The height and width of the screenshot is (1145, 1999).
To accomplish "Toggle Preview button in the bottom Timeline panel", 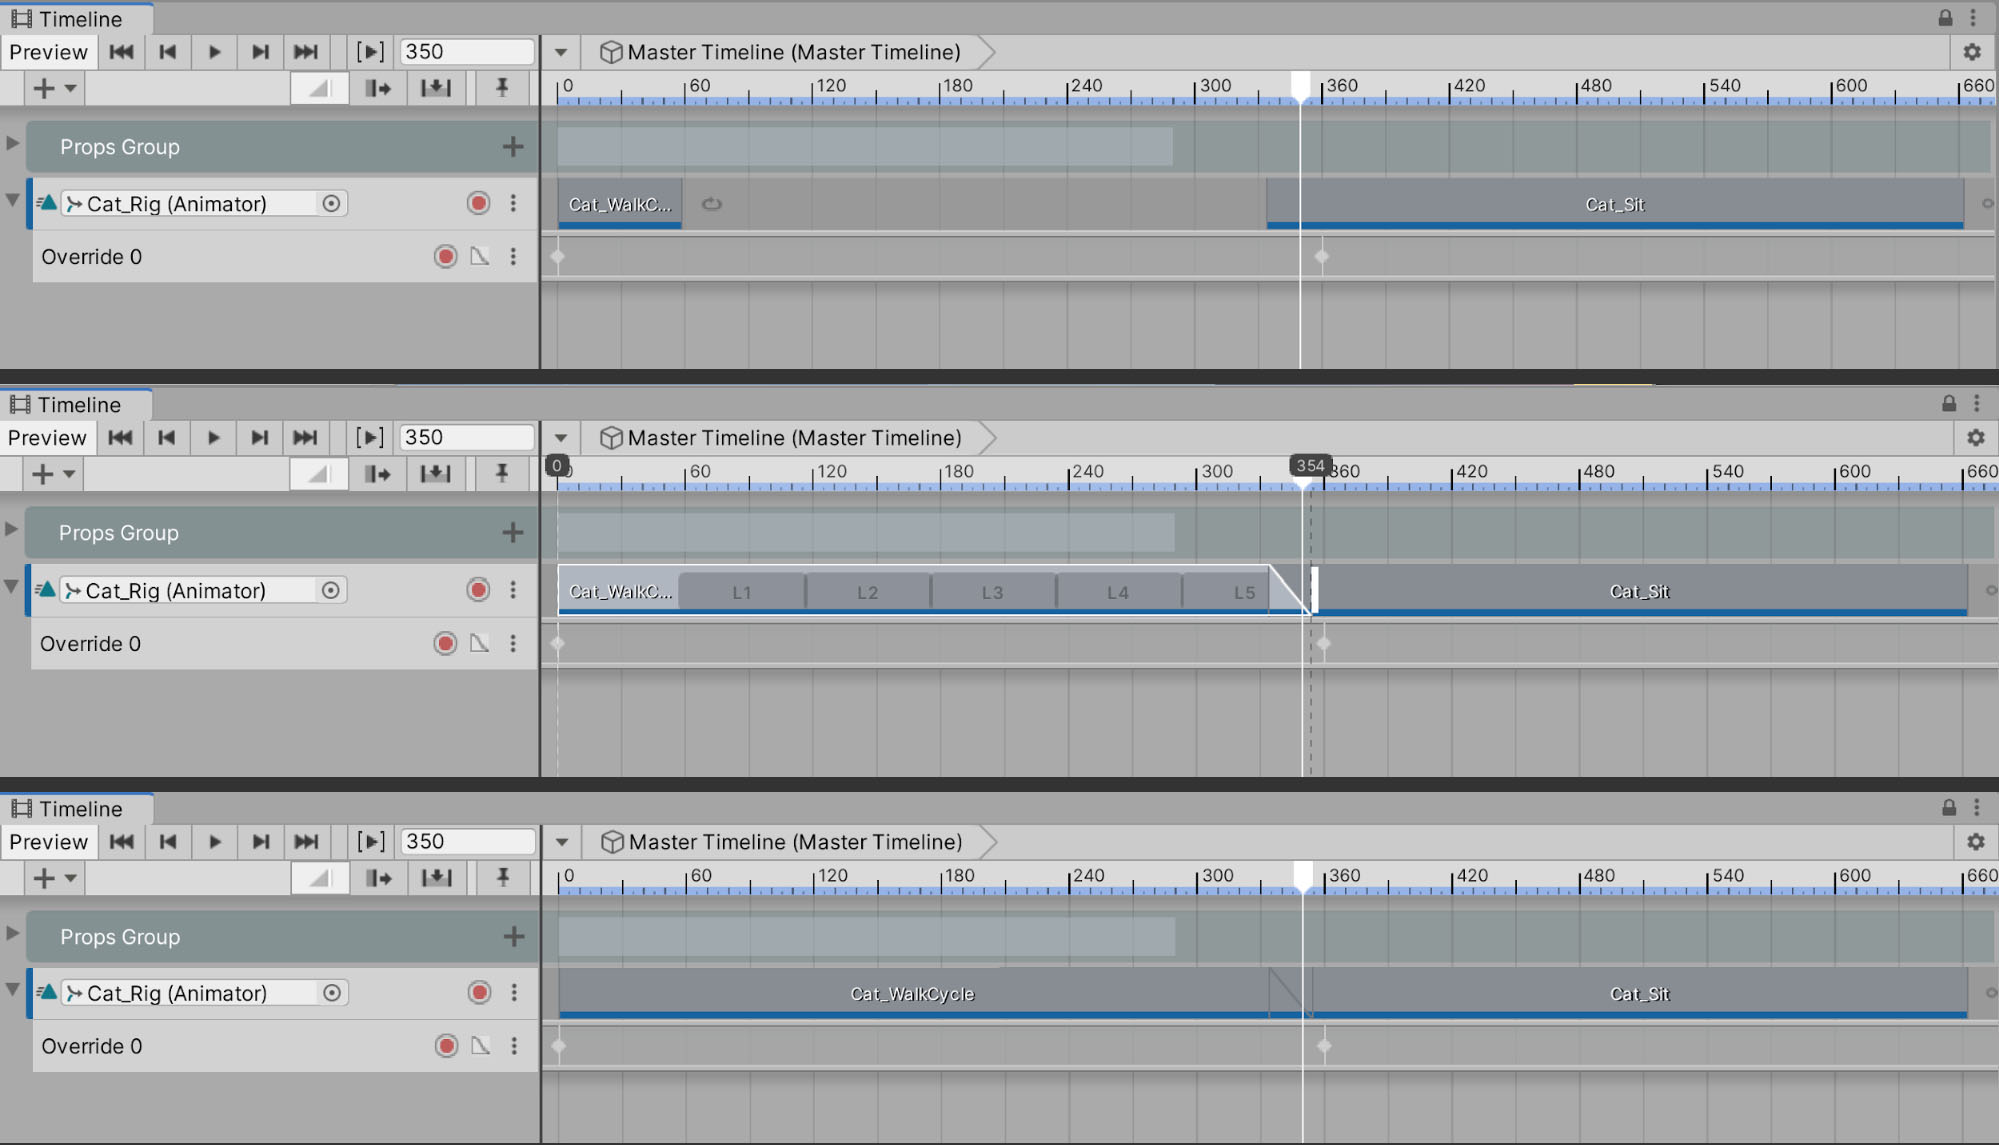I will [x=48, y=842].
